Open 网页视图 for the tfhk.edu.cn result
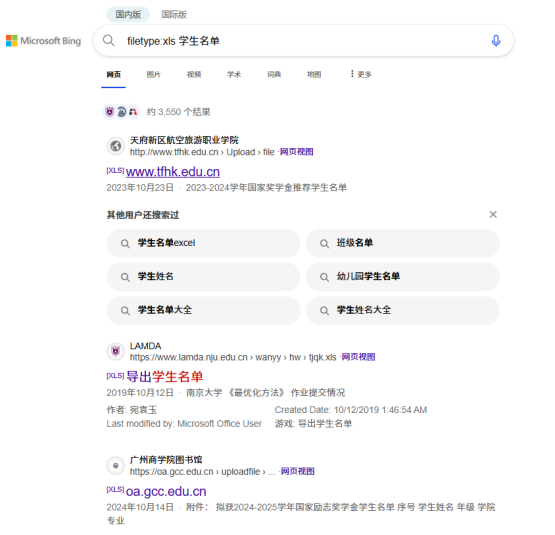555x535 pixels. tap(297, 152)
